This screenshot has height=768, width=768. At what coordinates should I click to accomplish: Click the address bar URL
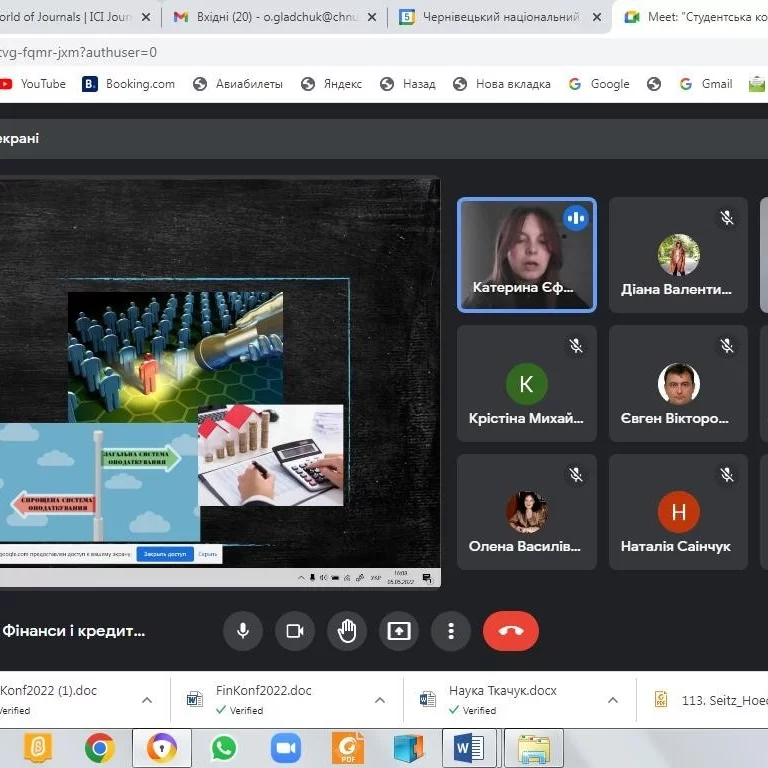78,52
